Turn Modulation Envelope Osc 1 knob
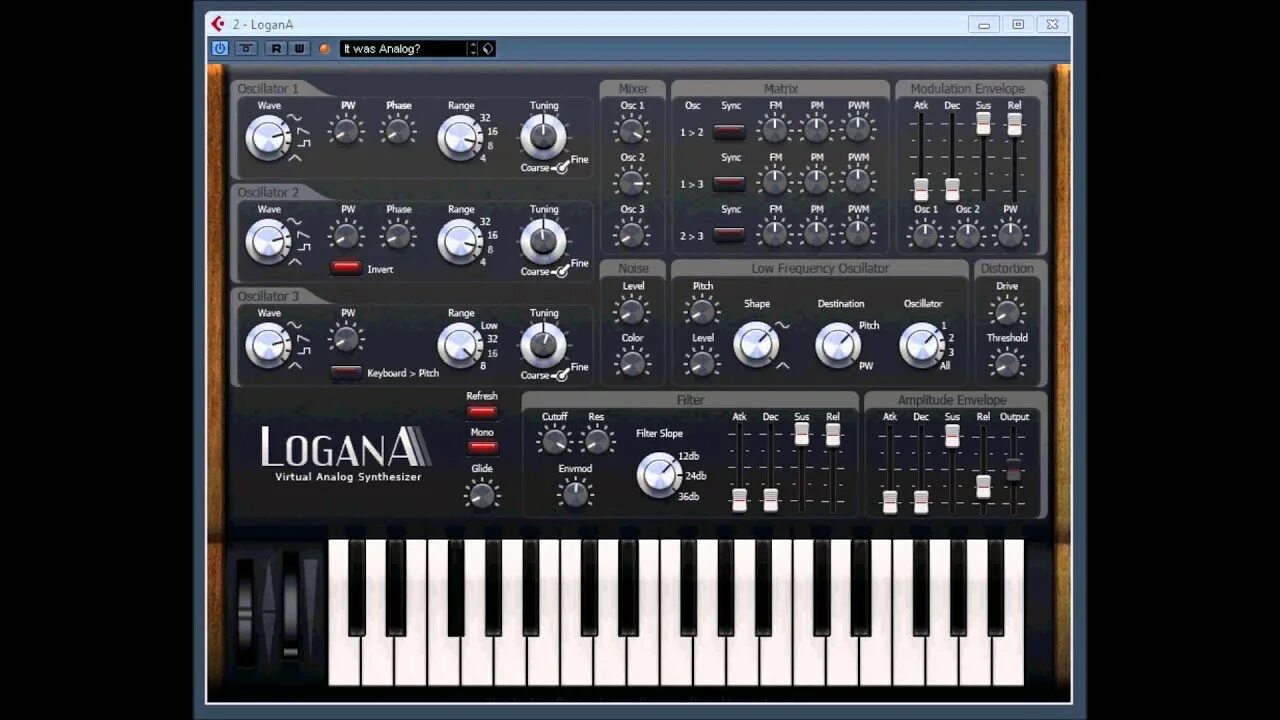The width and height of the screenshot is (1280, 720). click(926, 235)
